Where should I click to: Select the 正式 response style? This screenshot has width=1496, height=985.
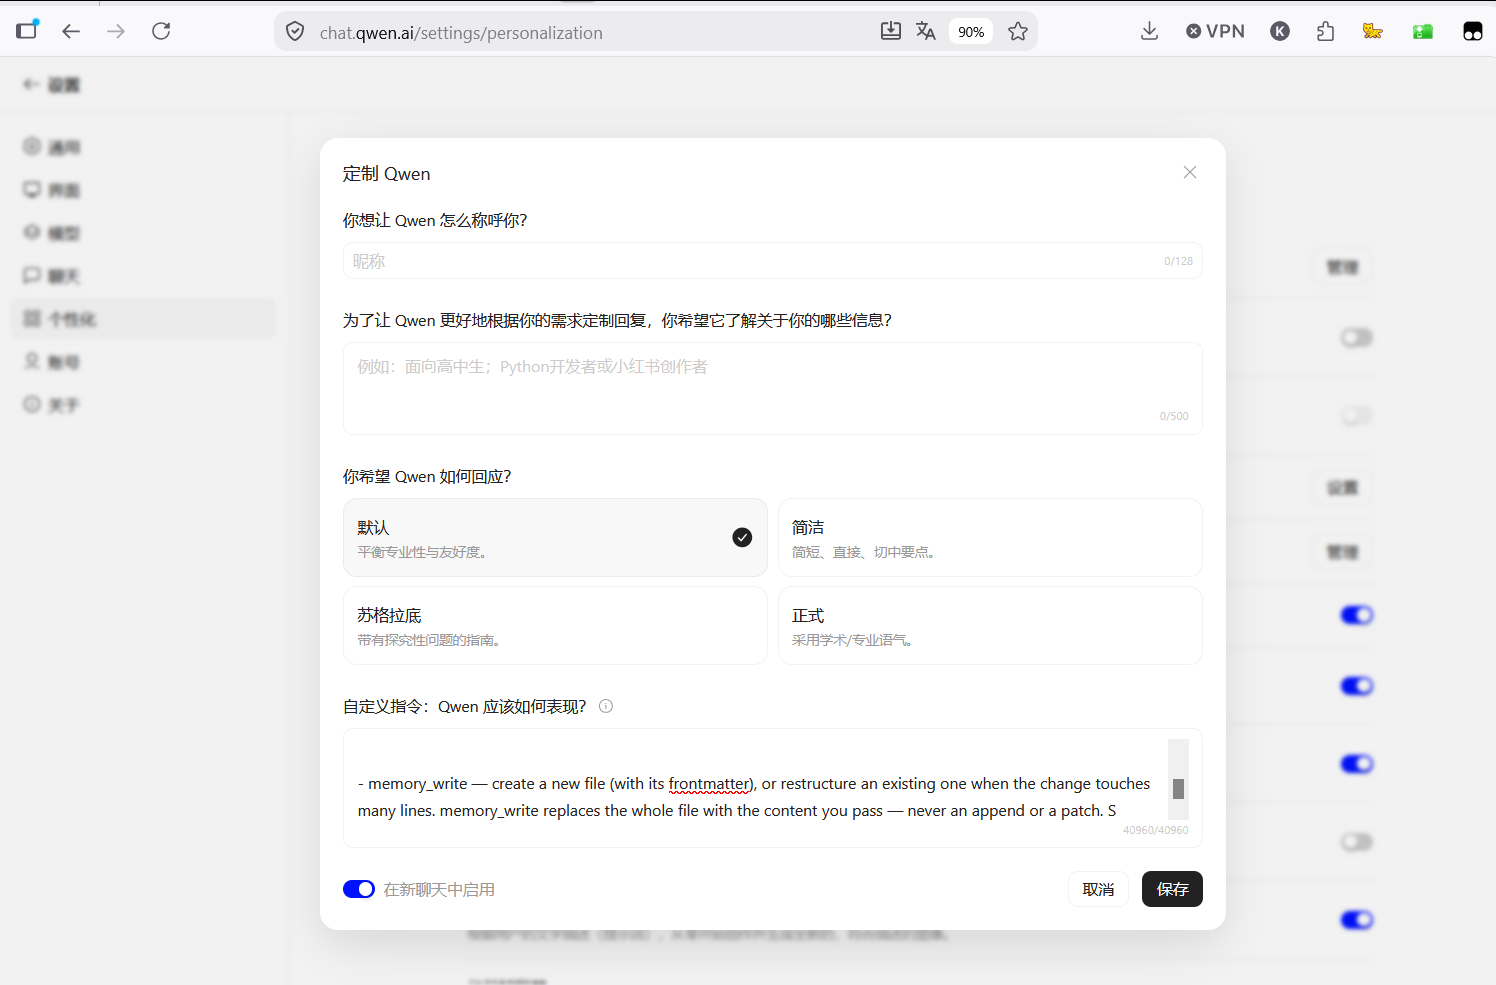click(990, 626)
